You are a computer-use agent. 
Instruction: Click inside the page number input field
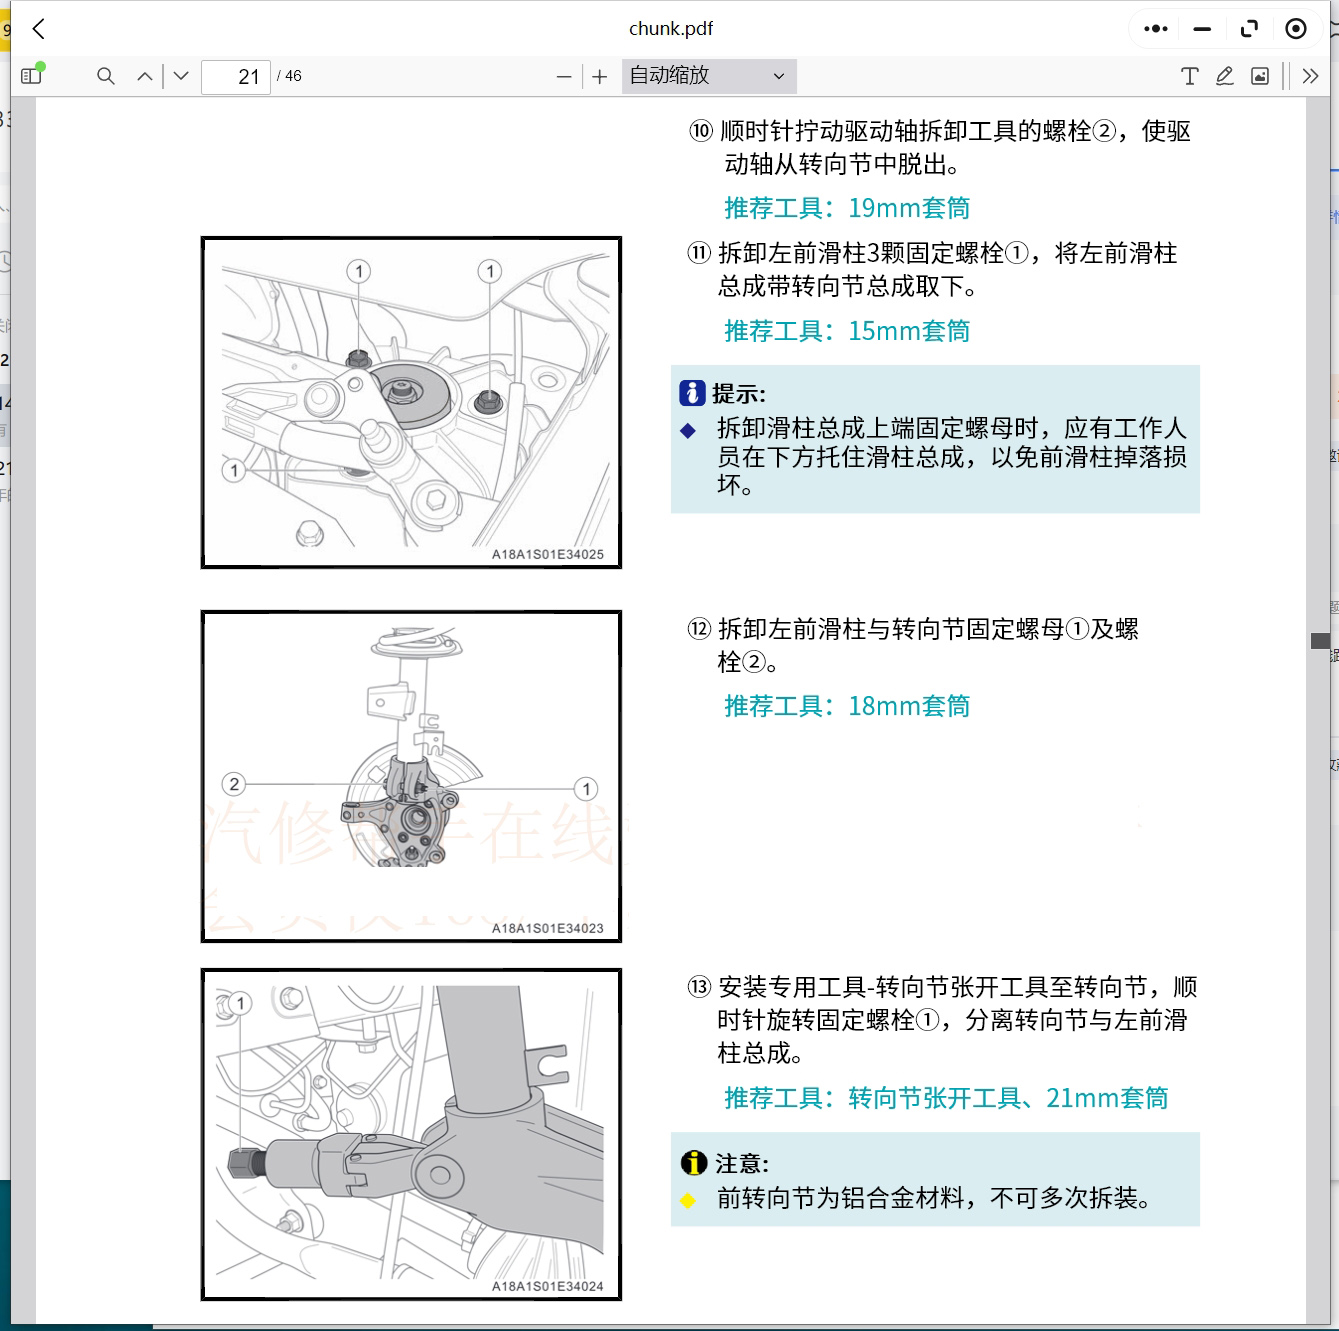(236, 76)
